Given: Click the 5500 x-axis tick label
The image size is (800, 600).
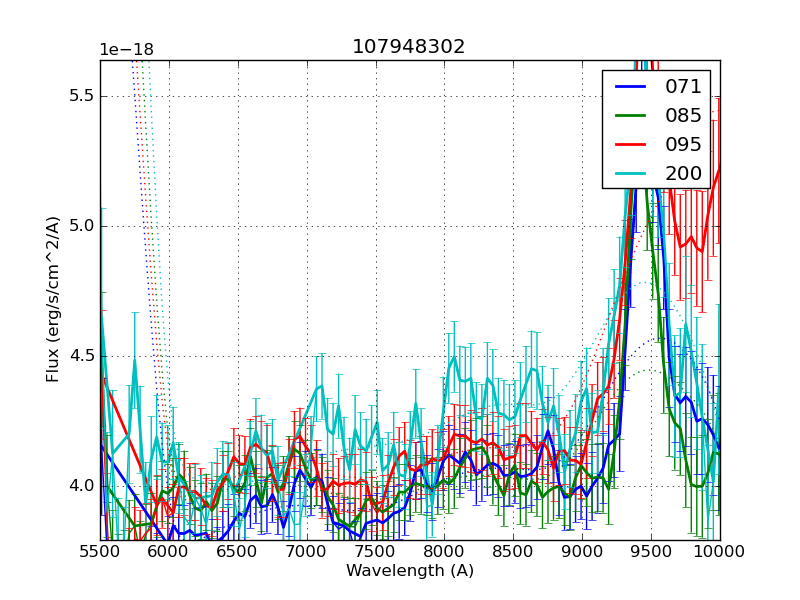Looking at the screenshot, I should (100, 551).
